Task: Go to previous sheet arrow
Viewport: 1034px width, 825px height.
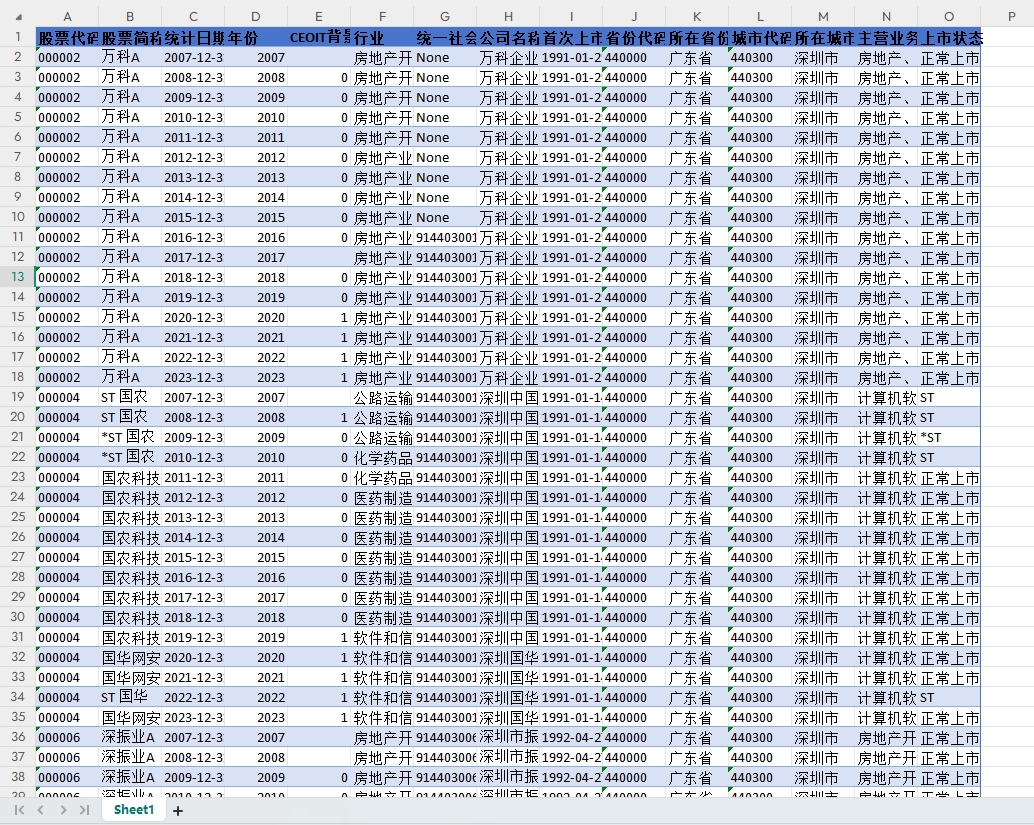Action: tap(40, 810)
